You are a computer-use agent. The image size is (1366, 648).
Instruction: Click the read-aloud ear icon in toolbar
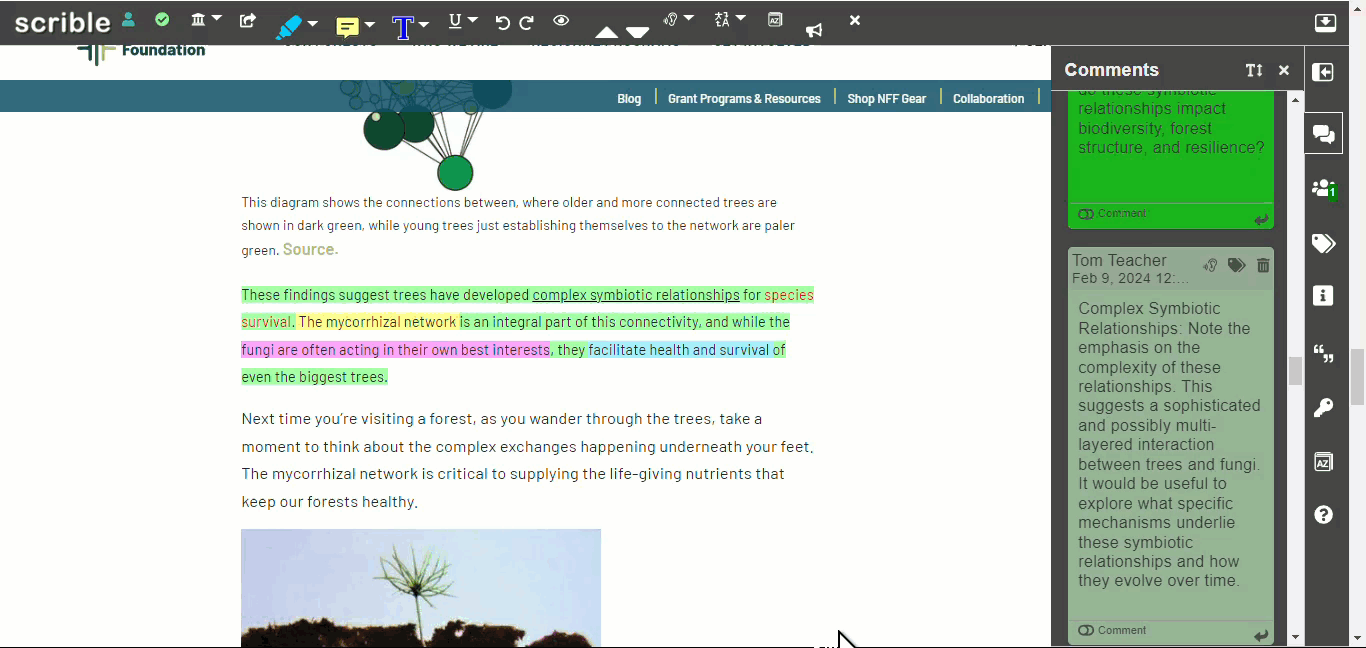point(670,19)
